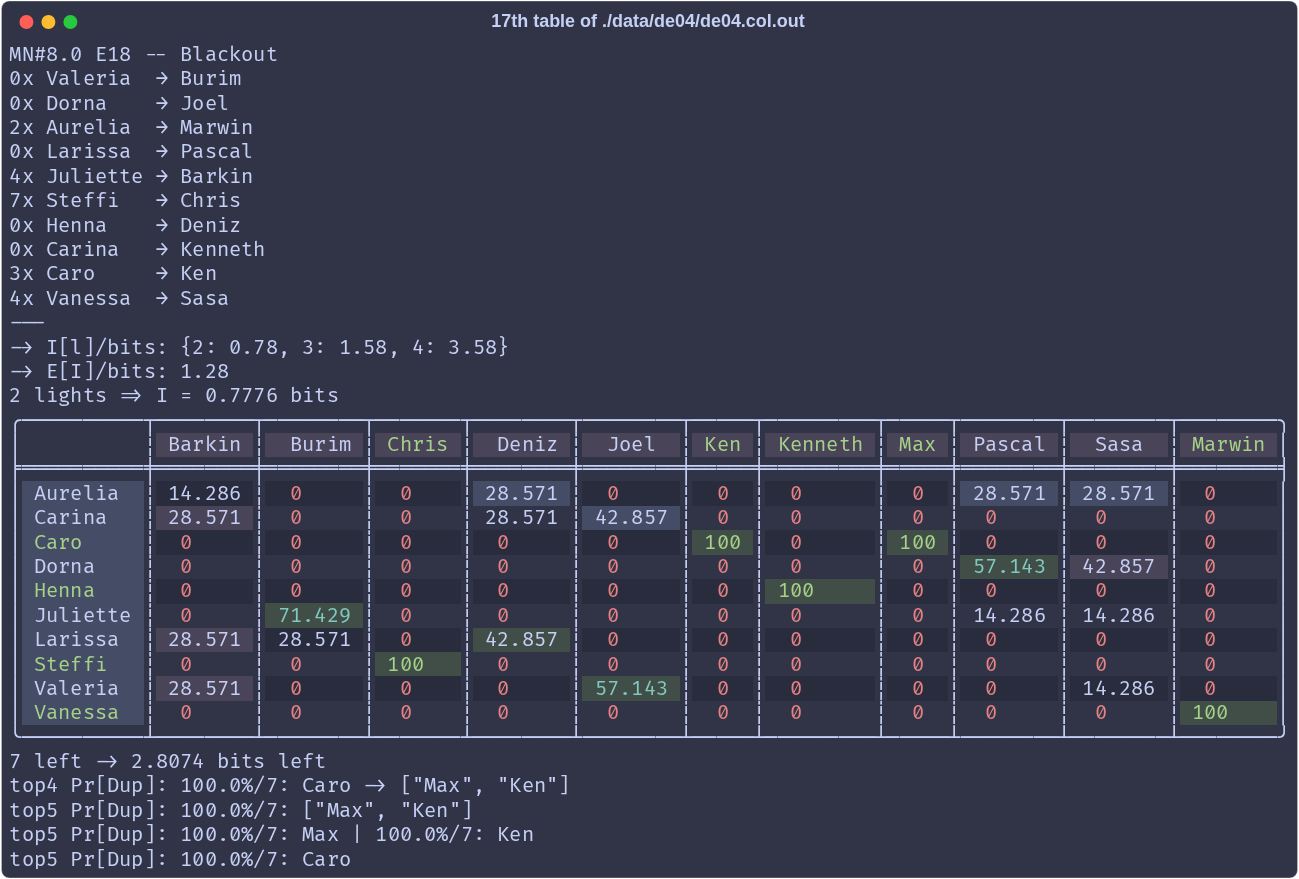Click the 100 cell for Steffi and Chris
Viewport: 1299px width, 879px height.
click(x=417, y=664)
